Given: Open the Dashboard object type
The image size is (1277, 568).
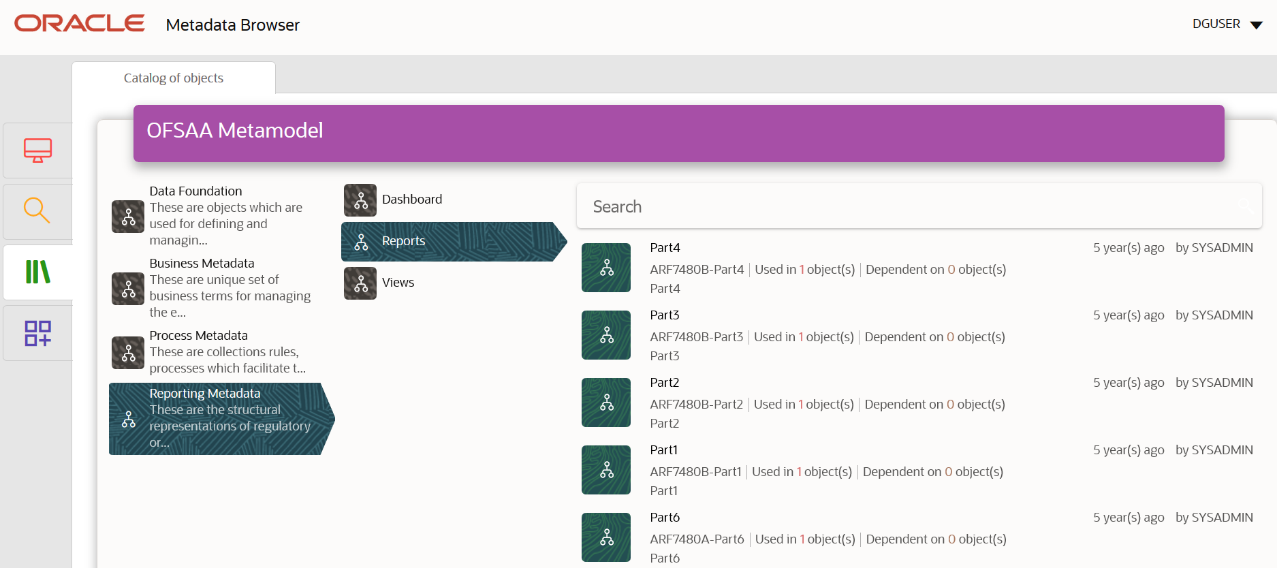Looking at the screenshot, I should (412, 200).
